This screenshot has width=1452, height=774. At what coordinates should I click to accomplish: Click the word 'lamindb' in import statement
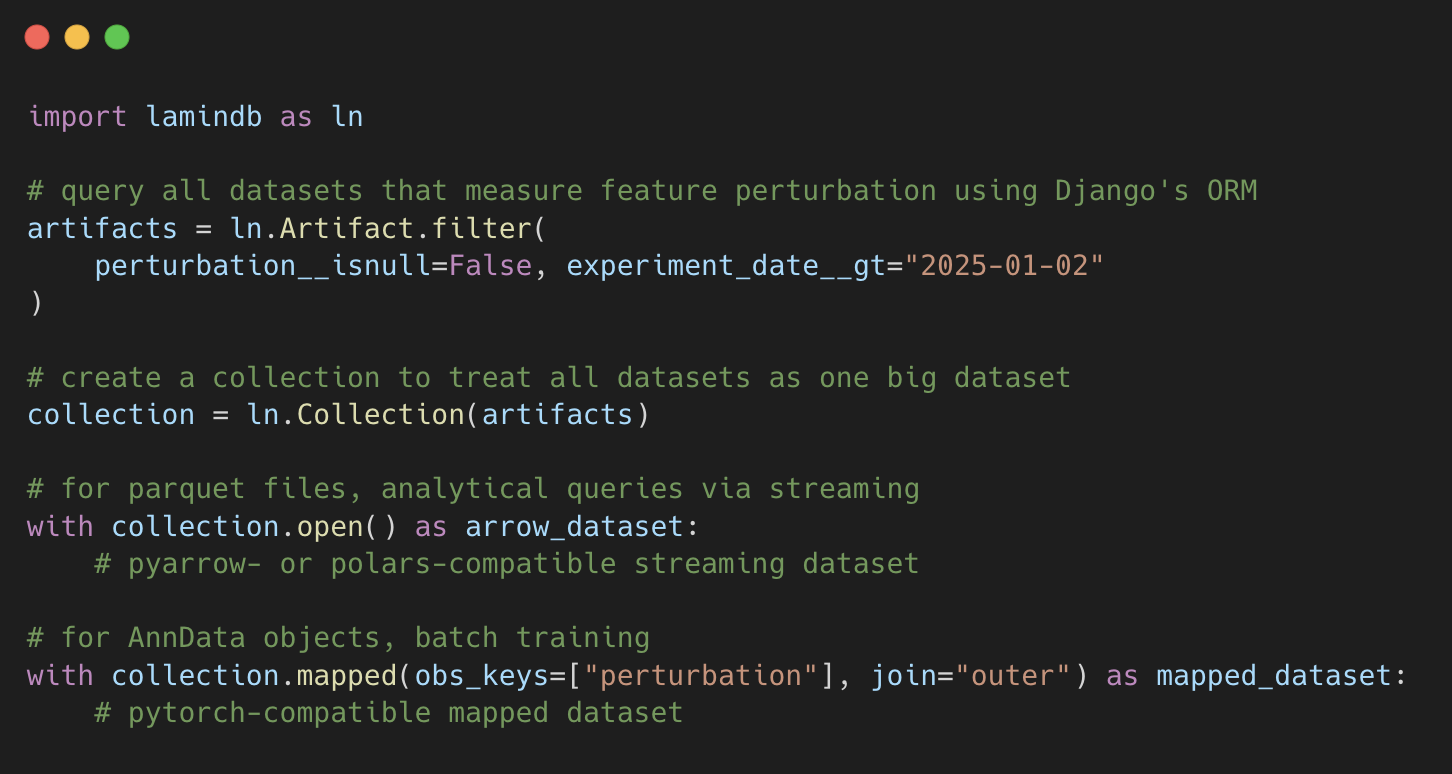click(204, 117)
